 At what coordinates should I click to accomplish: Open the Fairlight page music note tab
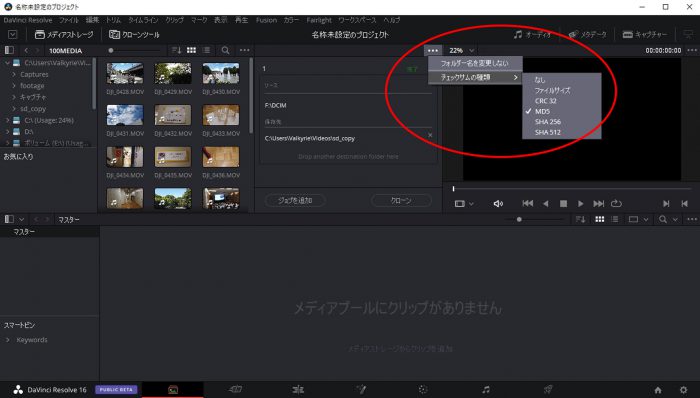coord(486,390)
